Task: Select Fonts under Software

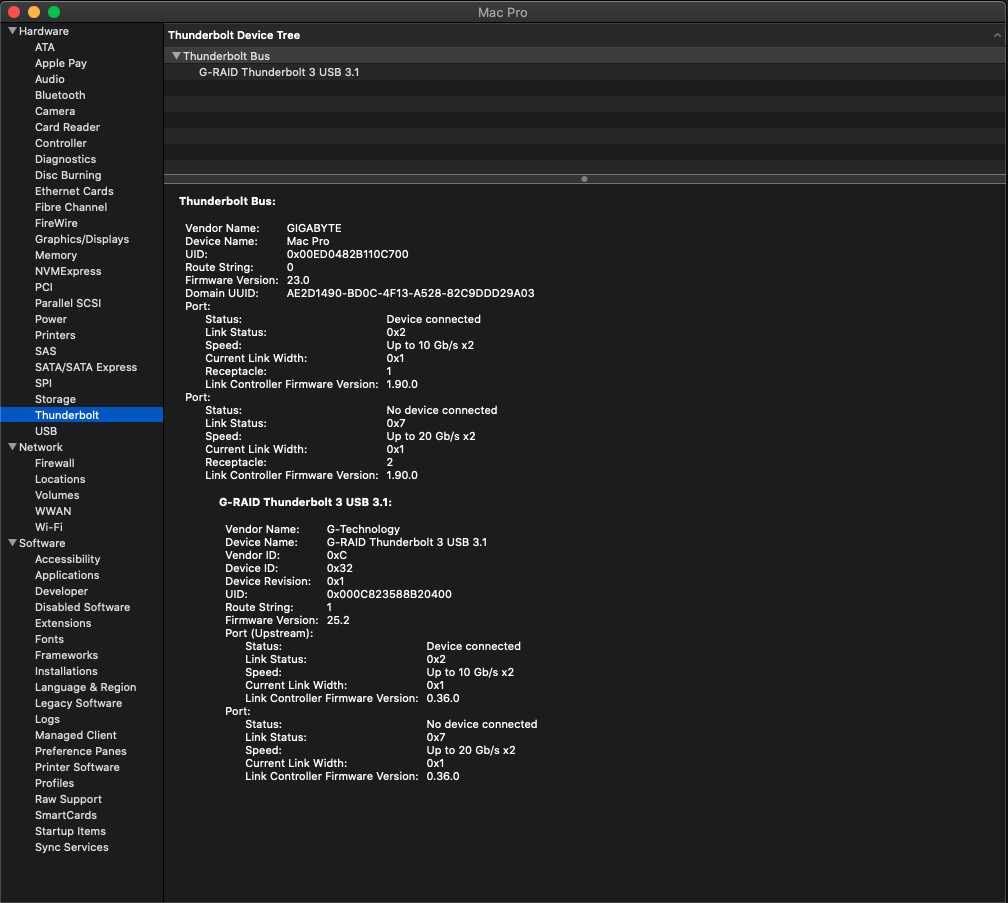Action: [50, 639]
